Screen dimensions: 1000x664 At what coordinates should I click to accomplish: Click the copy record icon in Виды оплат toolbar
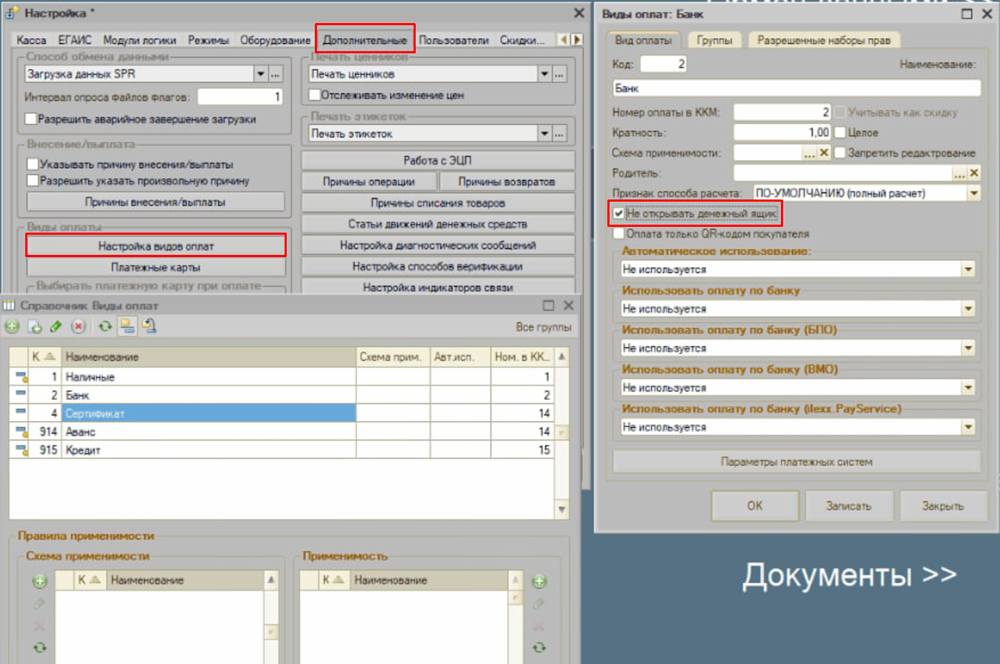[34, 326]
